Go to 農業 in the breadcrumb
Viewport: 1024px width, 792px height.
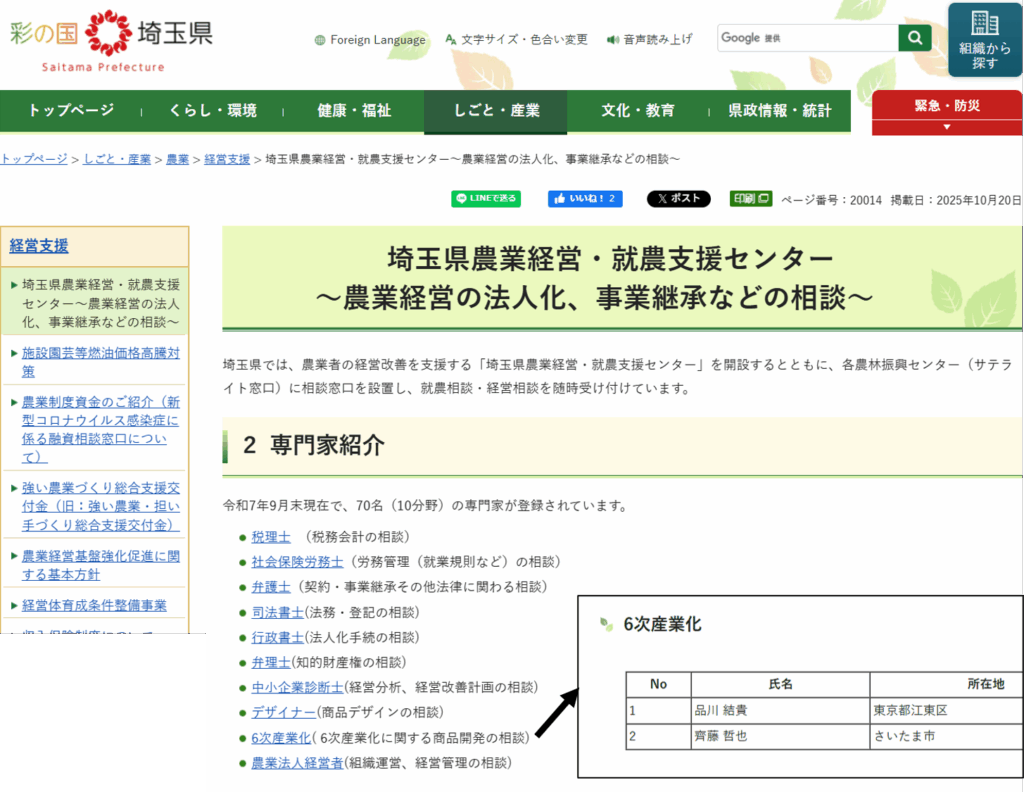(177, 159)
